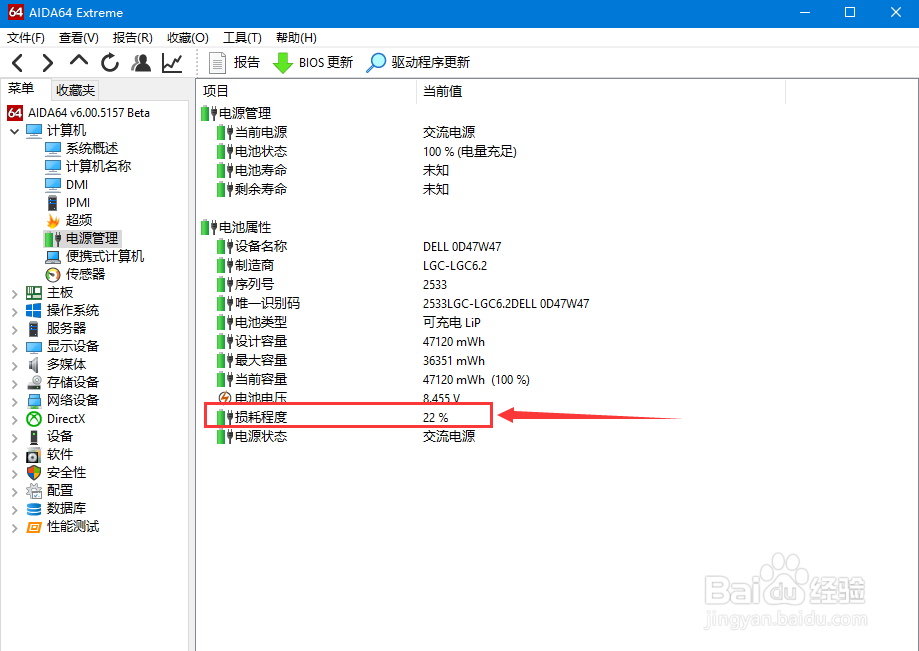The height and width of the screenshot is (651, 919).
Task: Expand the 存储设备 tree node
Action: click(15, 383)
